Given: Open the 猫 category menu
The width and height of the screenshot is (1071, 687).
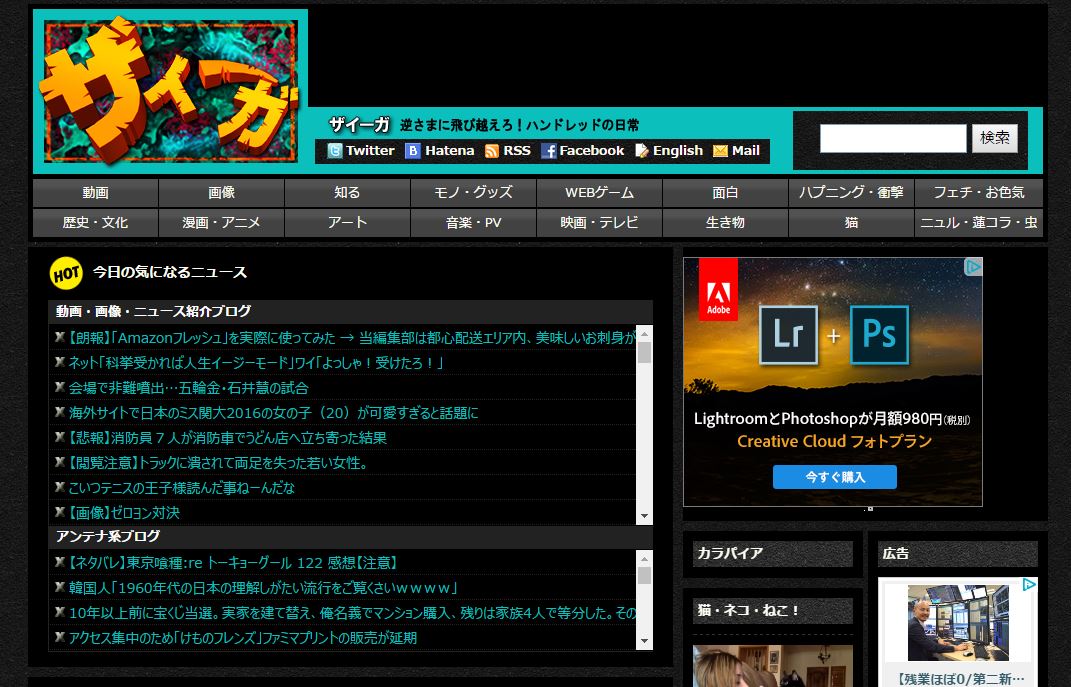Looking at the screenshot, I should point(851,223).
